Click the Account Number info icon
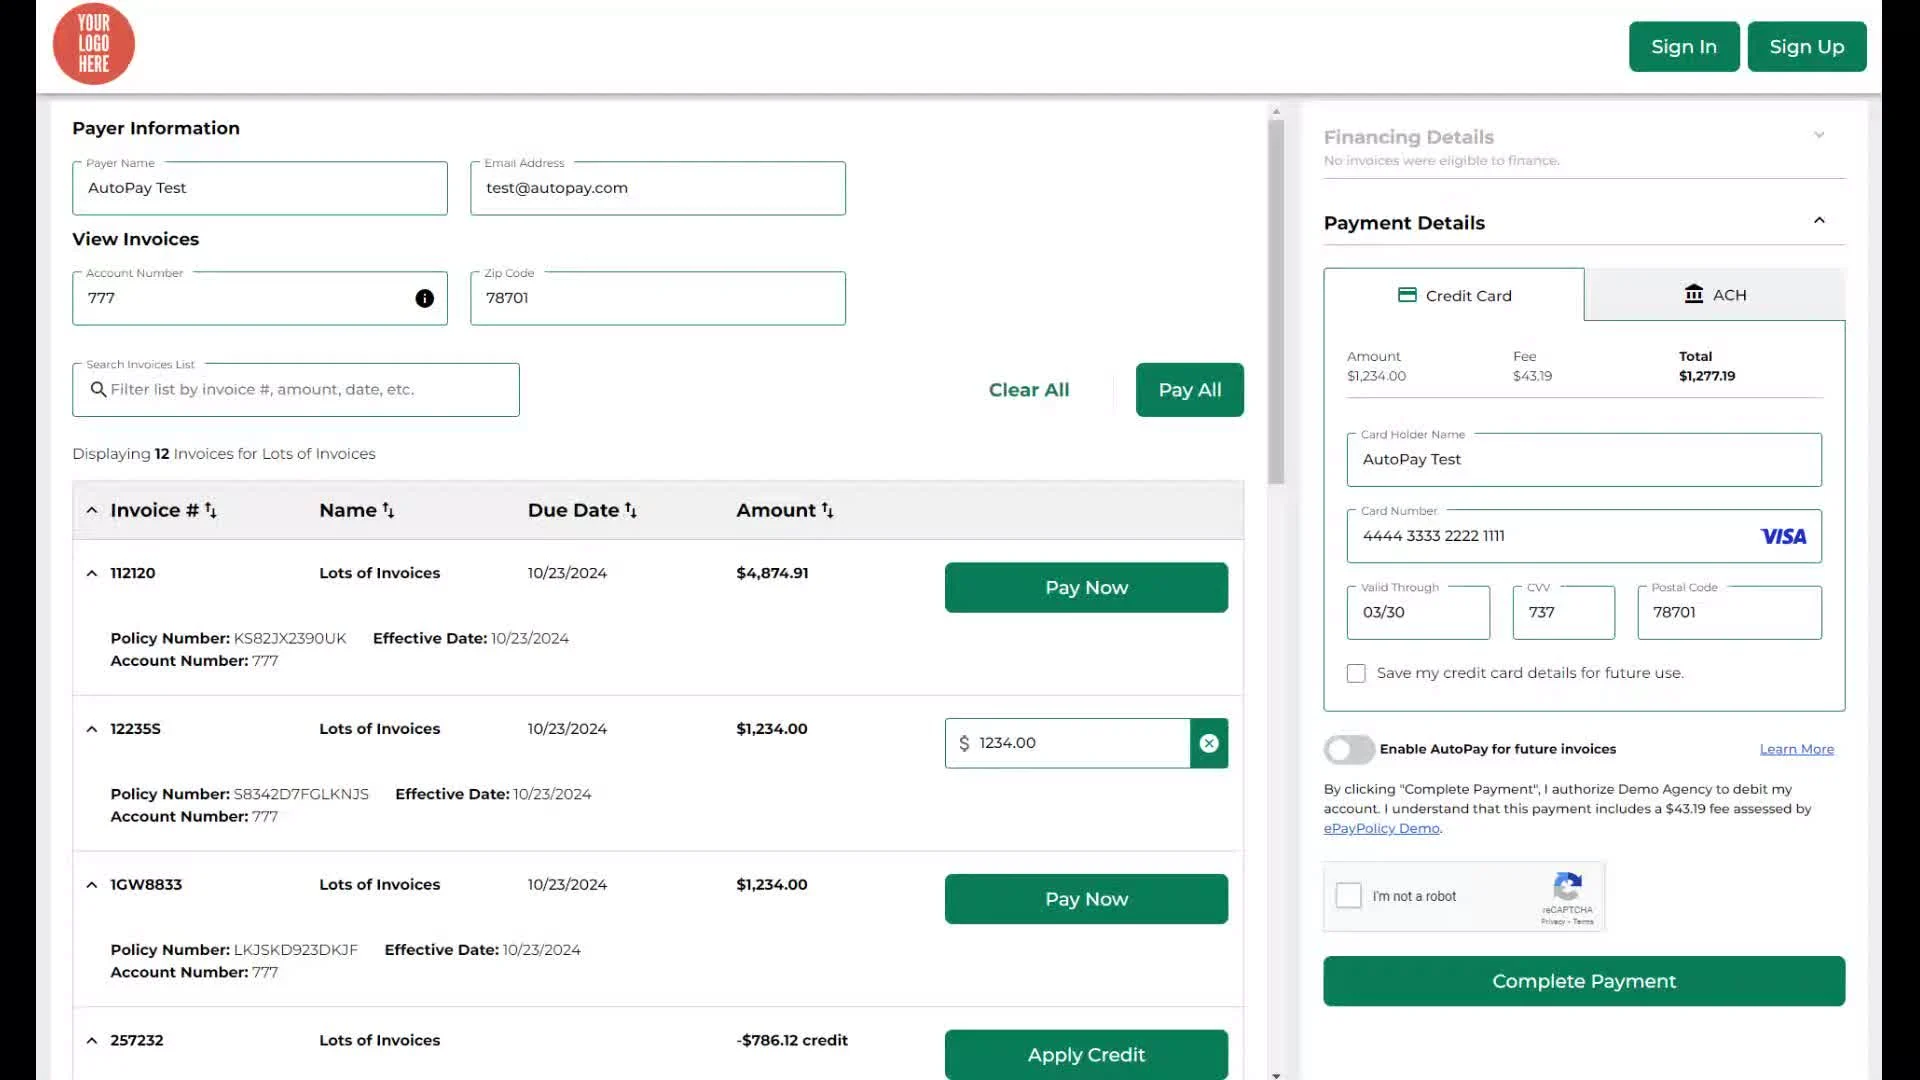This screenshot has width=1920, height=1080. click(424, 298)
